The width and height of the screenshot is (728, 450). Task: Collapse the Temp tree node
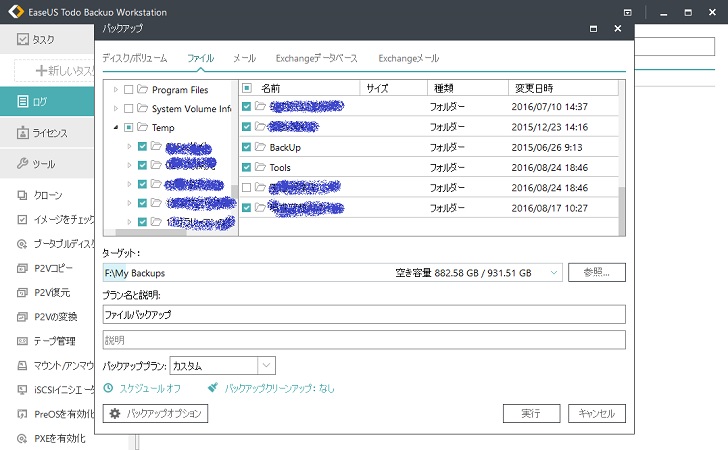pos(116,127)
